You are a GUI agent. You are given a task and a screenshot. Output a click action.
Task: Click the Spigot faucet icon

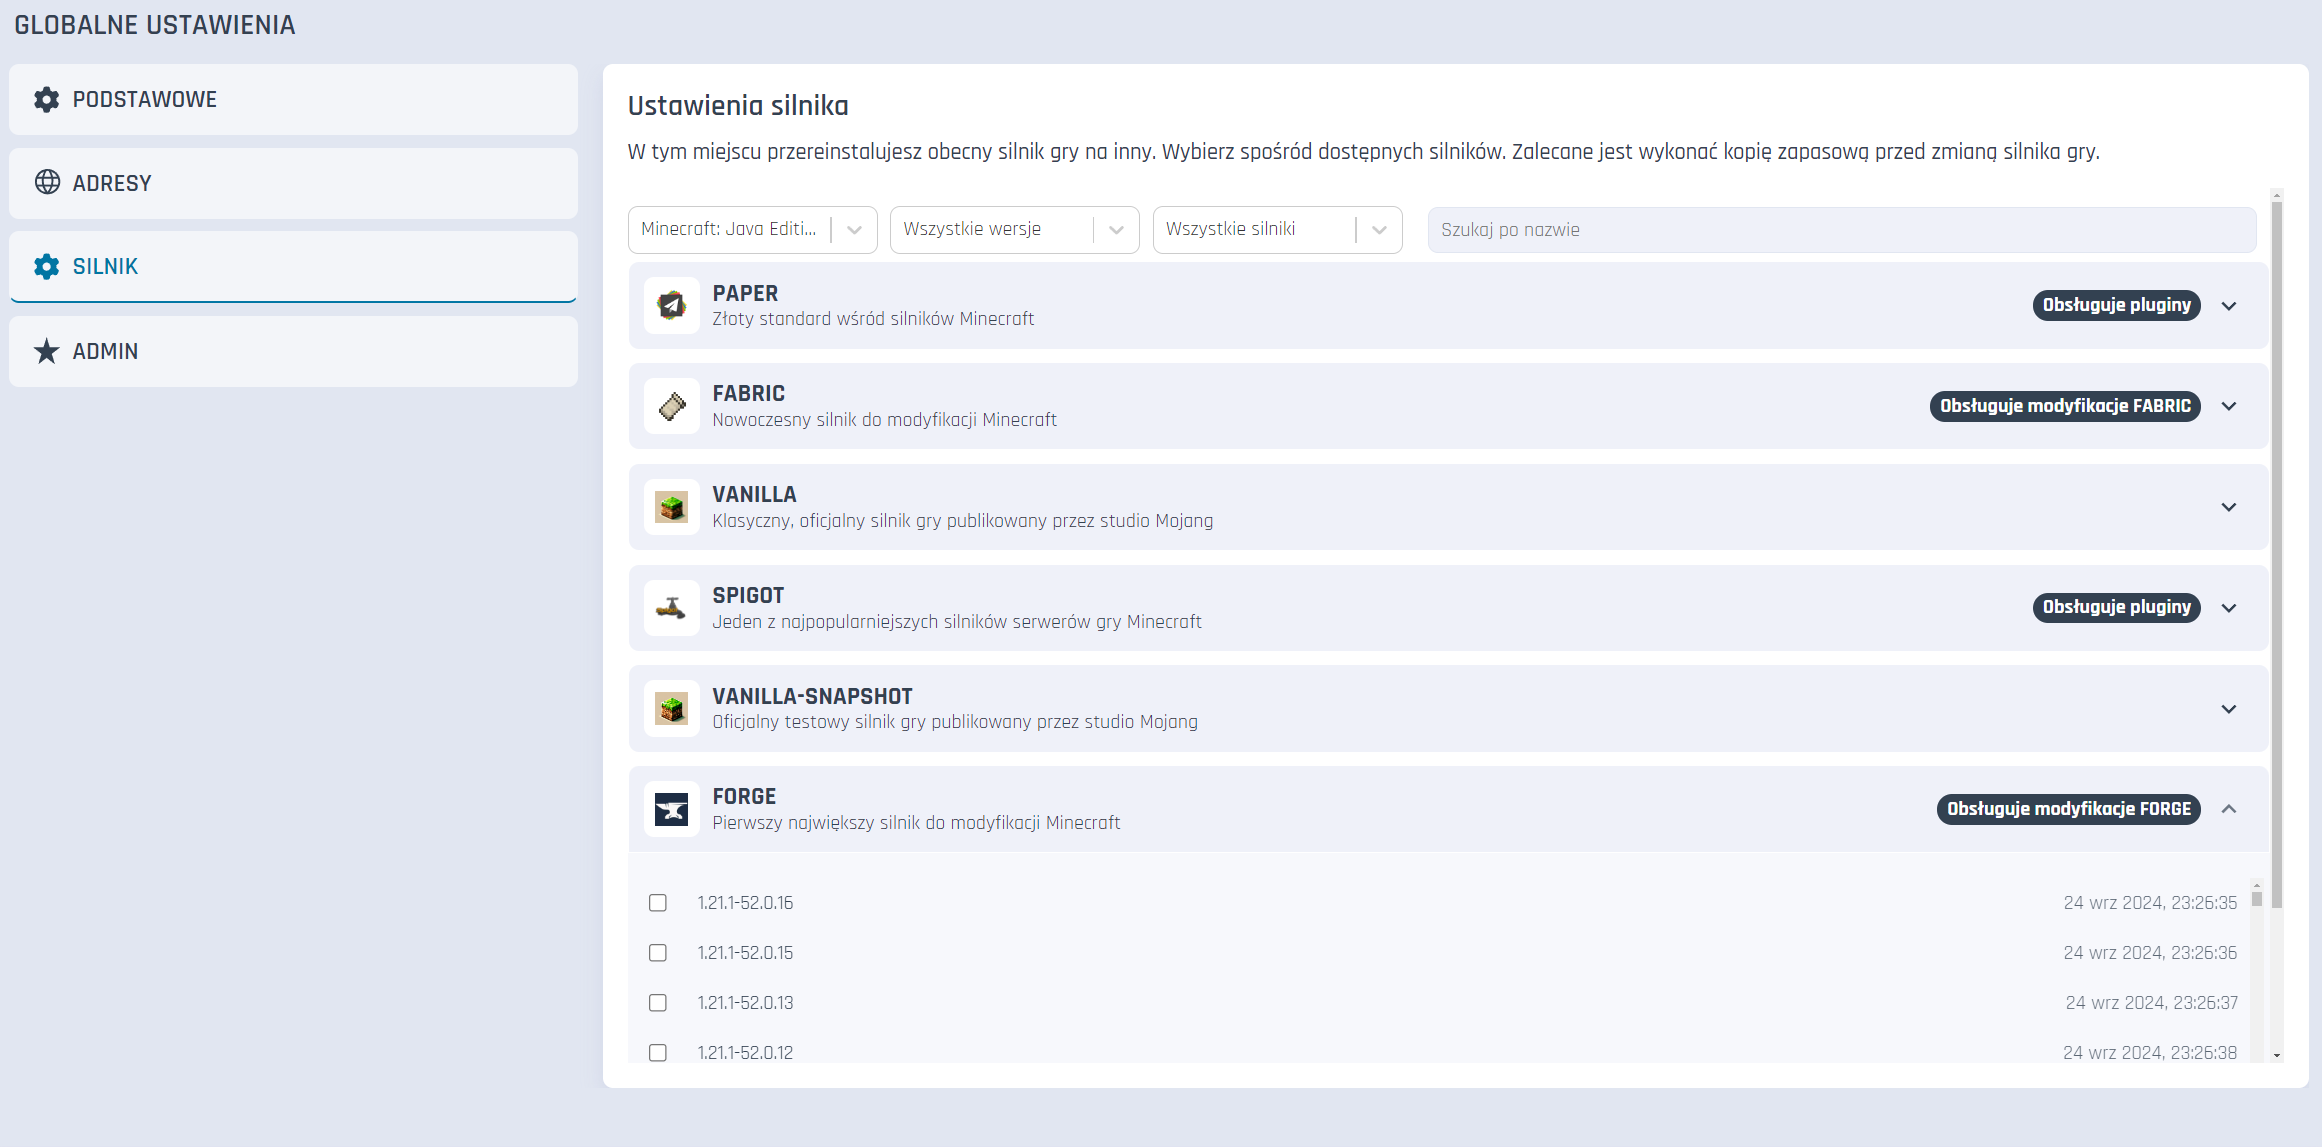pyautogui.click(x=671, y=608)
